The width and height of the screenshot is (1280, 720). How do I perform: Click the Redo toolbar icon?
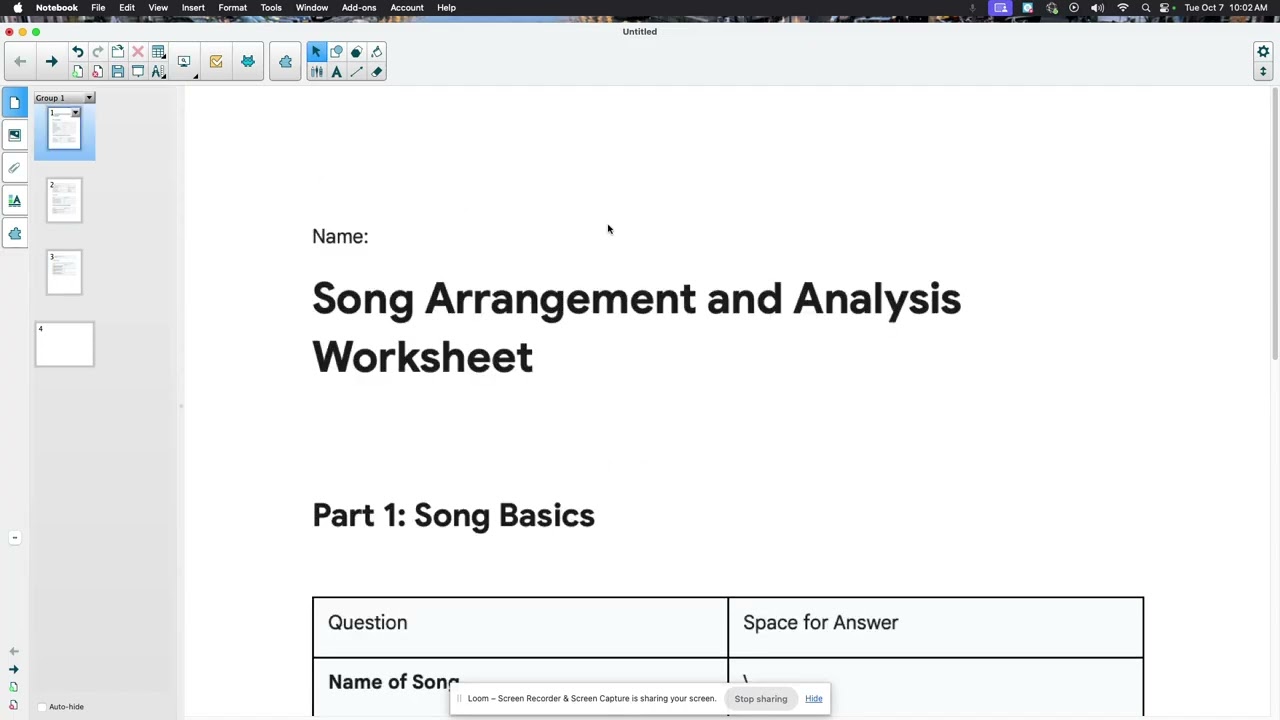(97, 52)
